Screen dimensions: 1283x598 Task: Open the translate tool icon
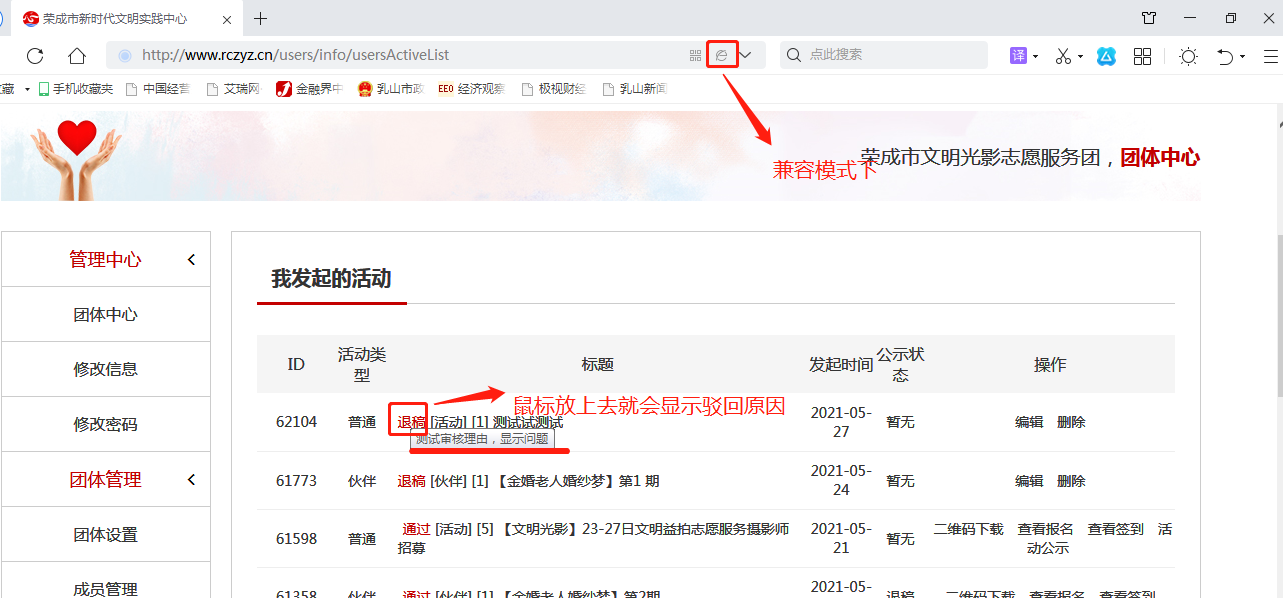[x=1018, y=56]
